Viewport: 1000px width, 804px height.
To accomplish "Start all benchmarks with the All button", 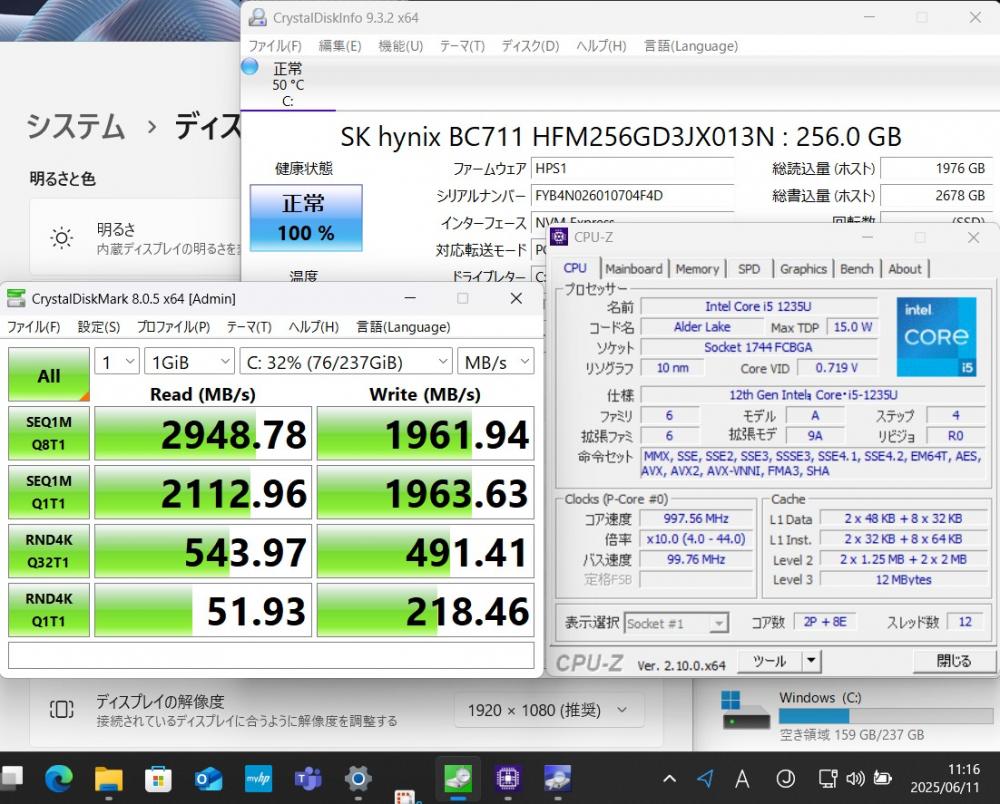I will point(48,375).
